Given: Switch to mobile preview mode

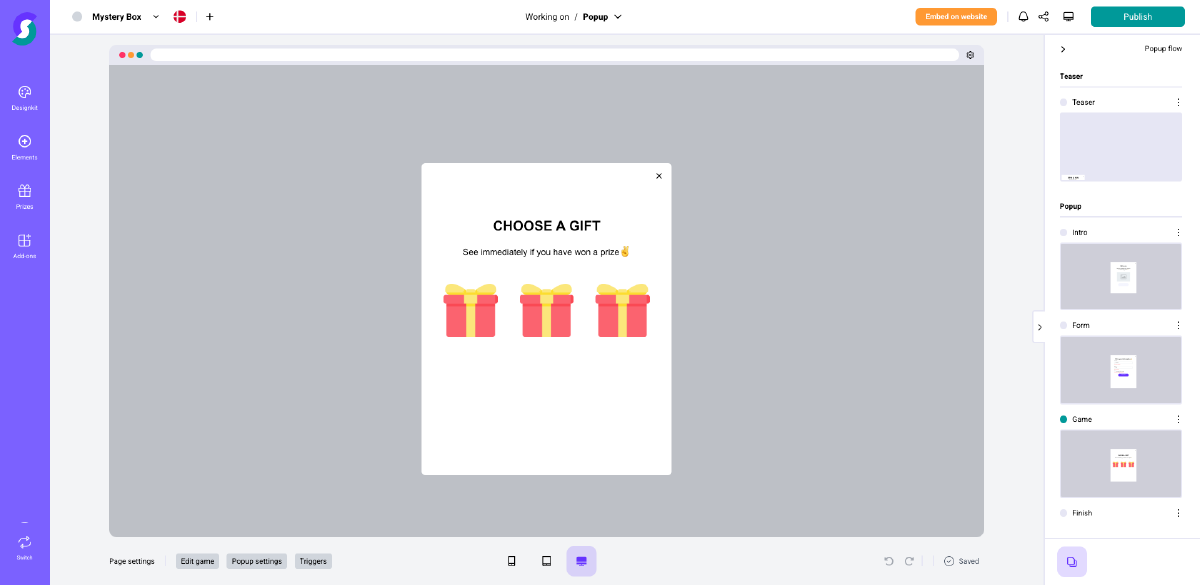Looking at the screenshot, I should [512, 561].
